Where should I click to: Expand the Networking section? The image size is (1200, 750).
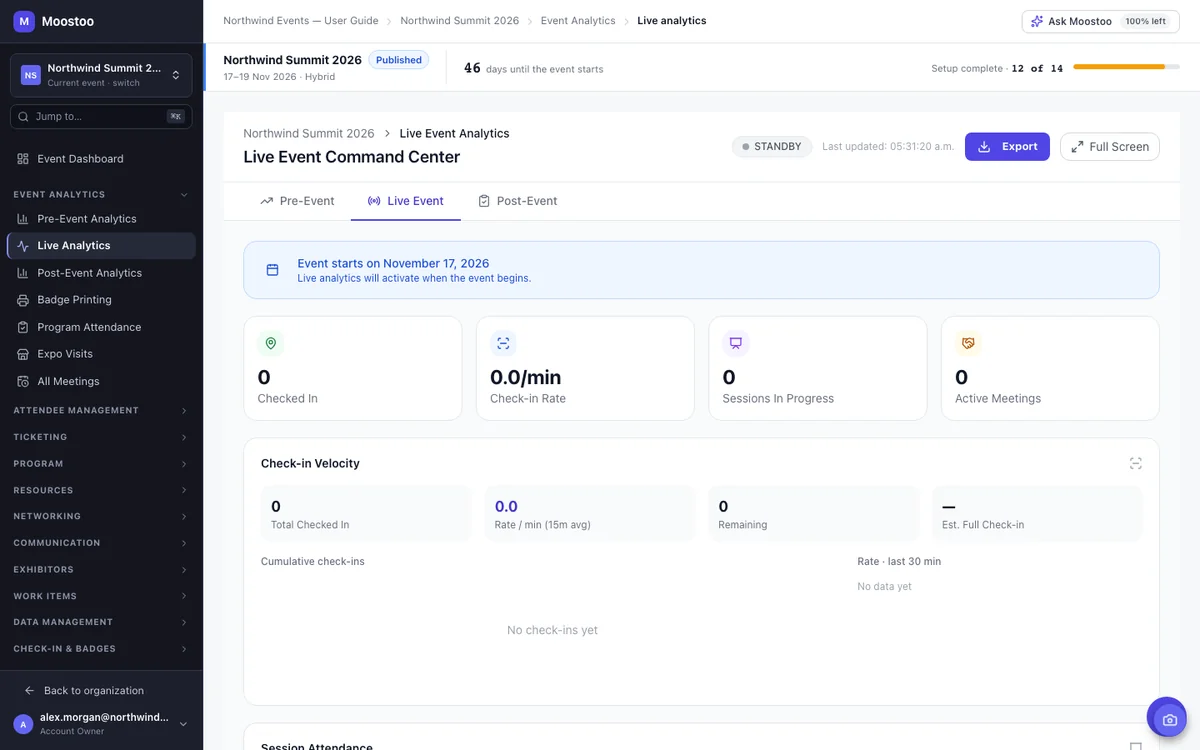(x=101, y=517)
